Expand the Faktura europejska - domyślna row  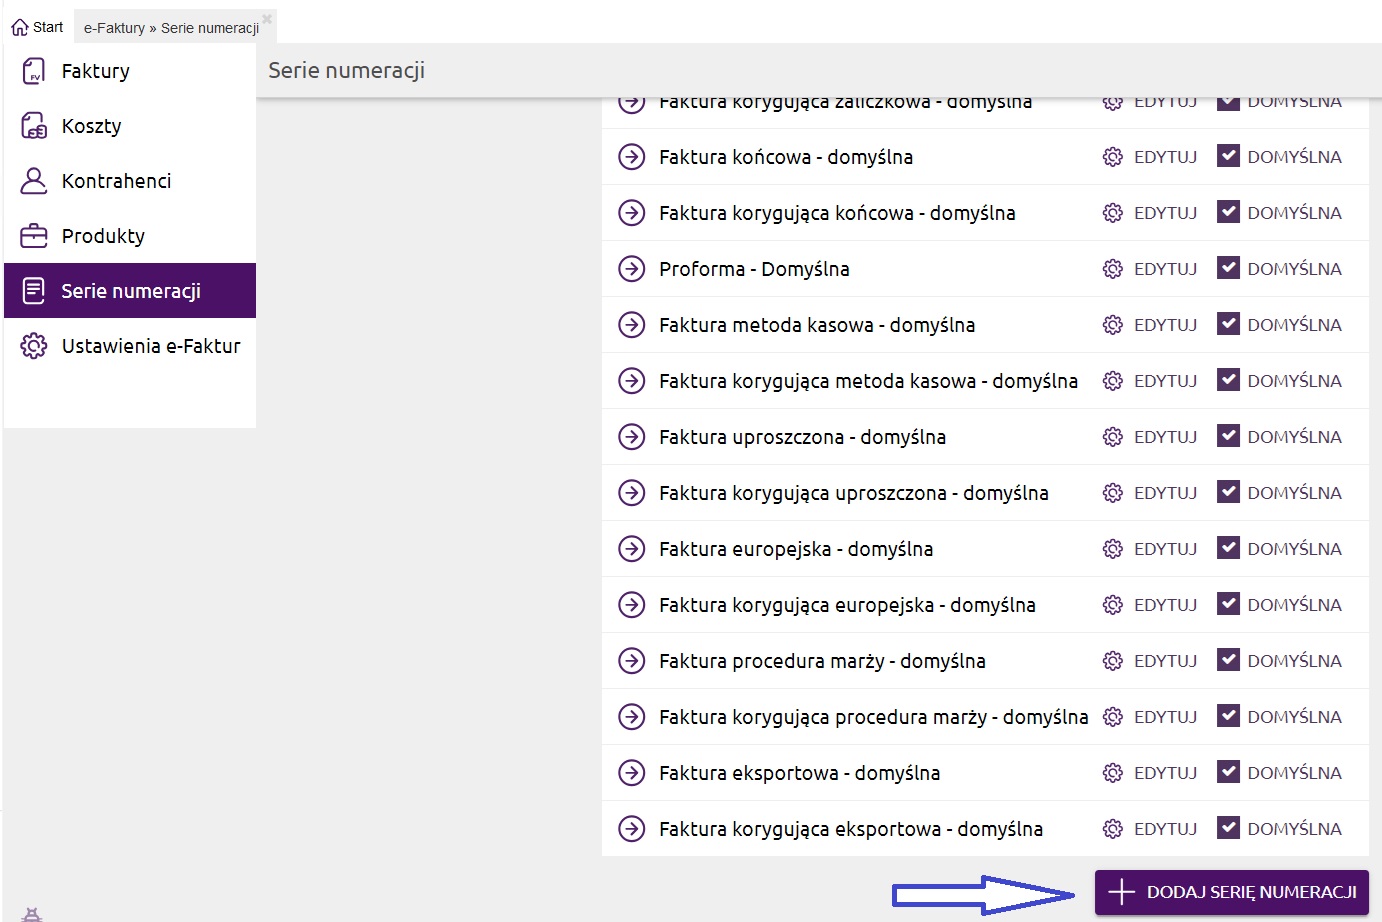coord(631,549)
